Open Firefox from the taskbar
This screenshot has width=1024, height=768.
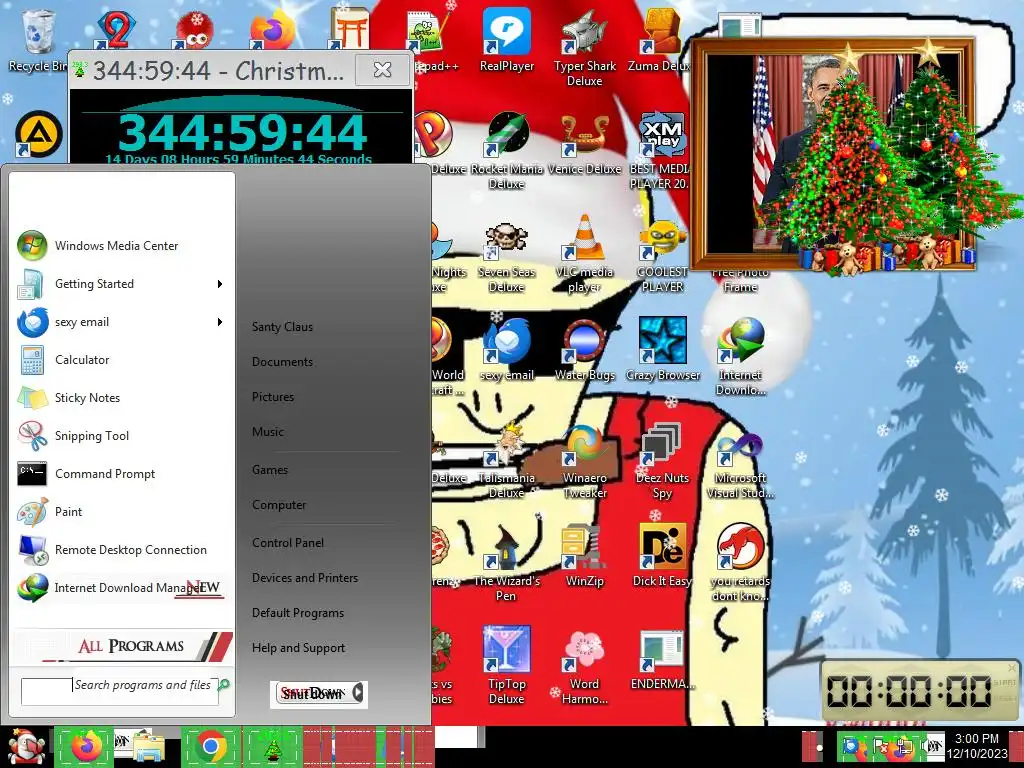[86, 746]
